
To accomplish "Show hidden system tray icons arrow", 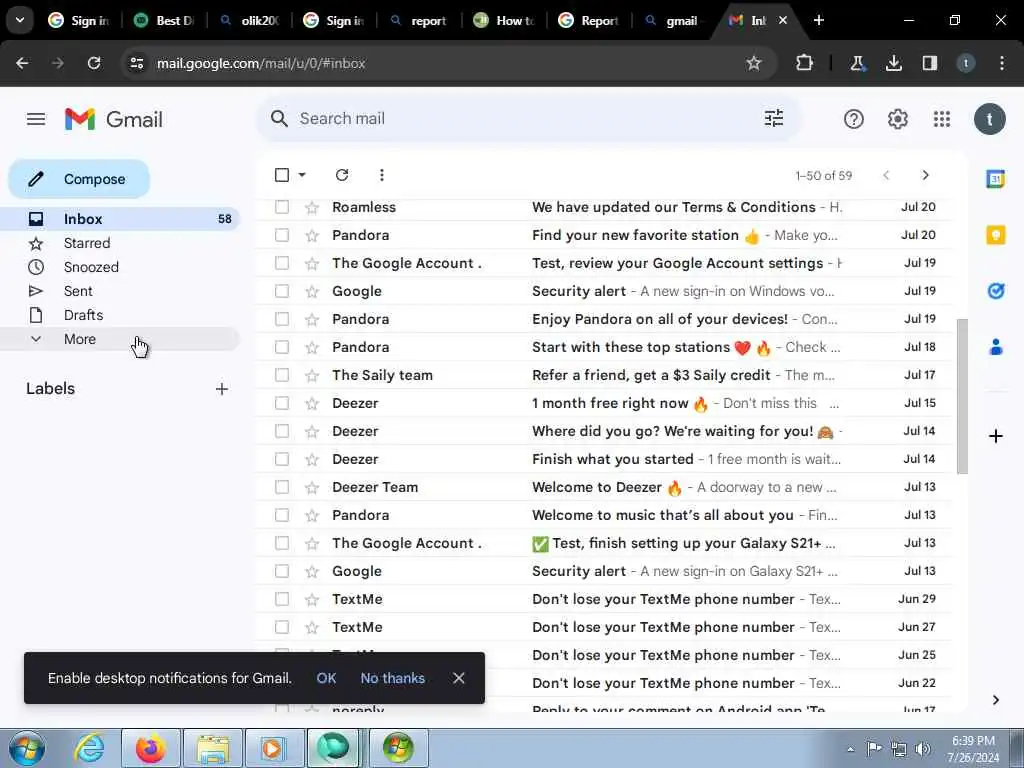I will [x=850, y=749].
